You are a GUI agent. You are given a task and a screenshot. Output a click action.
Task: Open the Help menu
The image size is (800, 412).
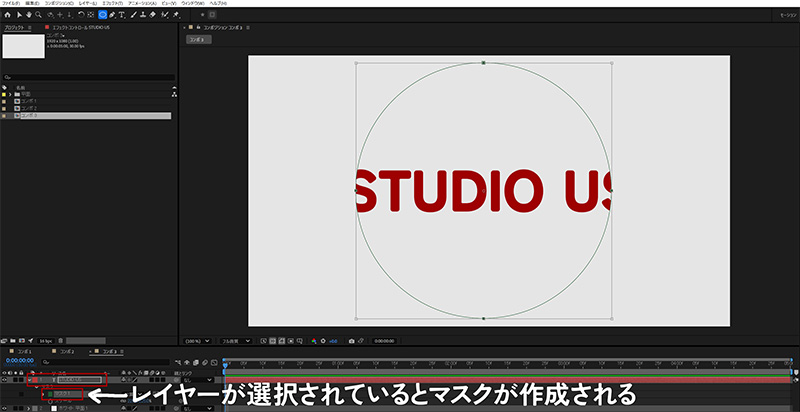pos(218,3)
